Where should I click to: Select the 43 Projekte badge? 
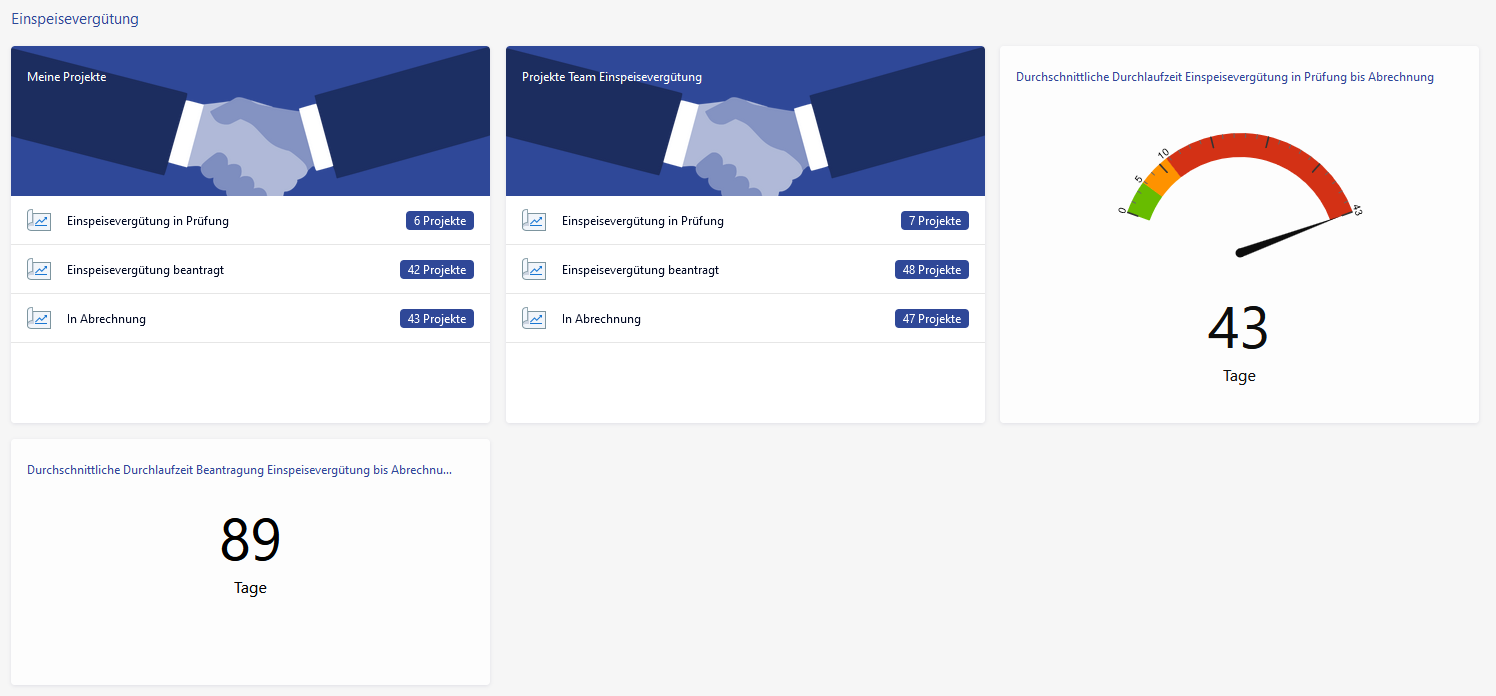436,319
